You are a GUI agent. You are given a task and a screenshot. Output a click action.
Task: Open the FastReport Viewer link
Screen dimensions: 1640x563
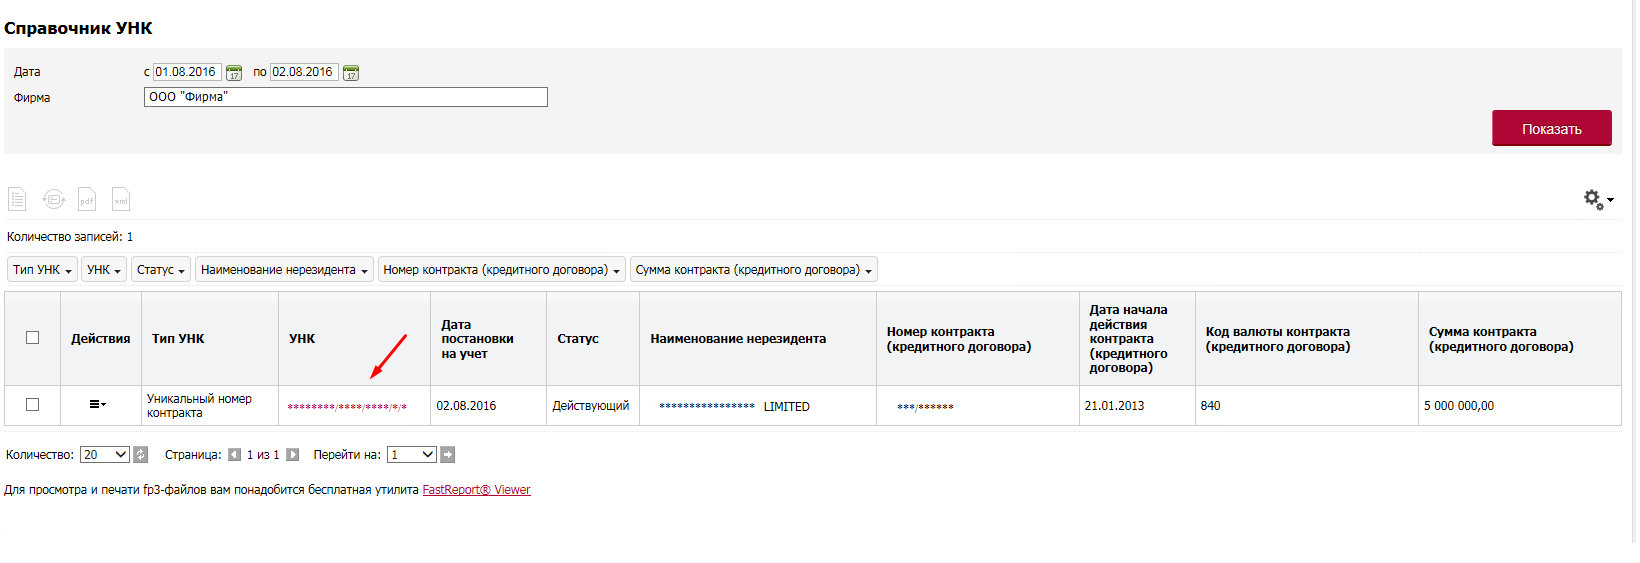pos(477,490)
